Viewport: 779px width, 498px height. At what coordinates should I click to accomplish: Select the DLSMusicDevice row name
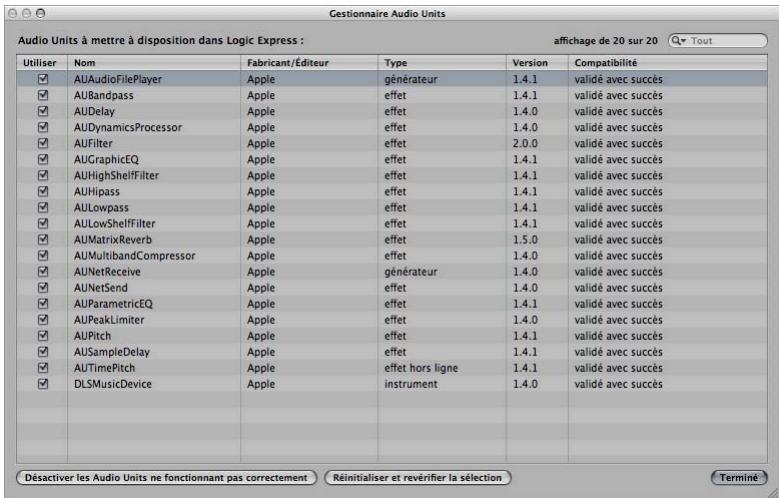pos(113,384)
